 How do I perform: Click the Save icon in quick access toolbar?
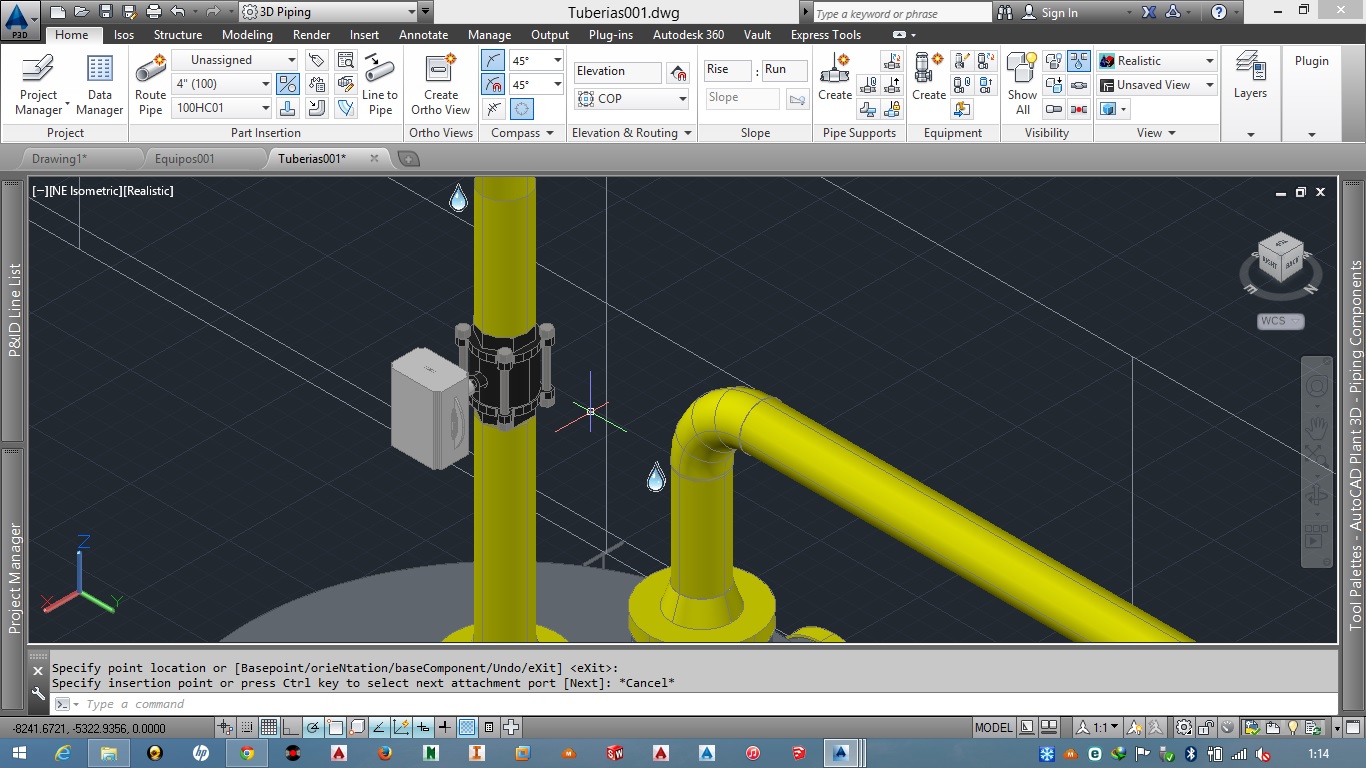click(105, 12)
